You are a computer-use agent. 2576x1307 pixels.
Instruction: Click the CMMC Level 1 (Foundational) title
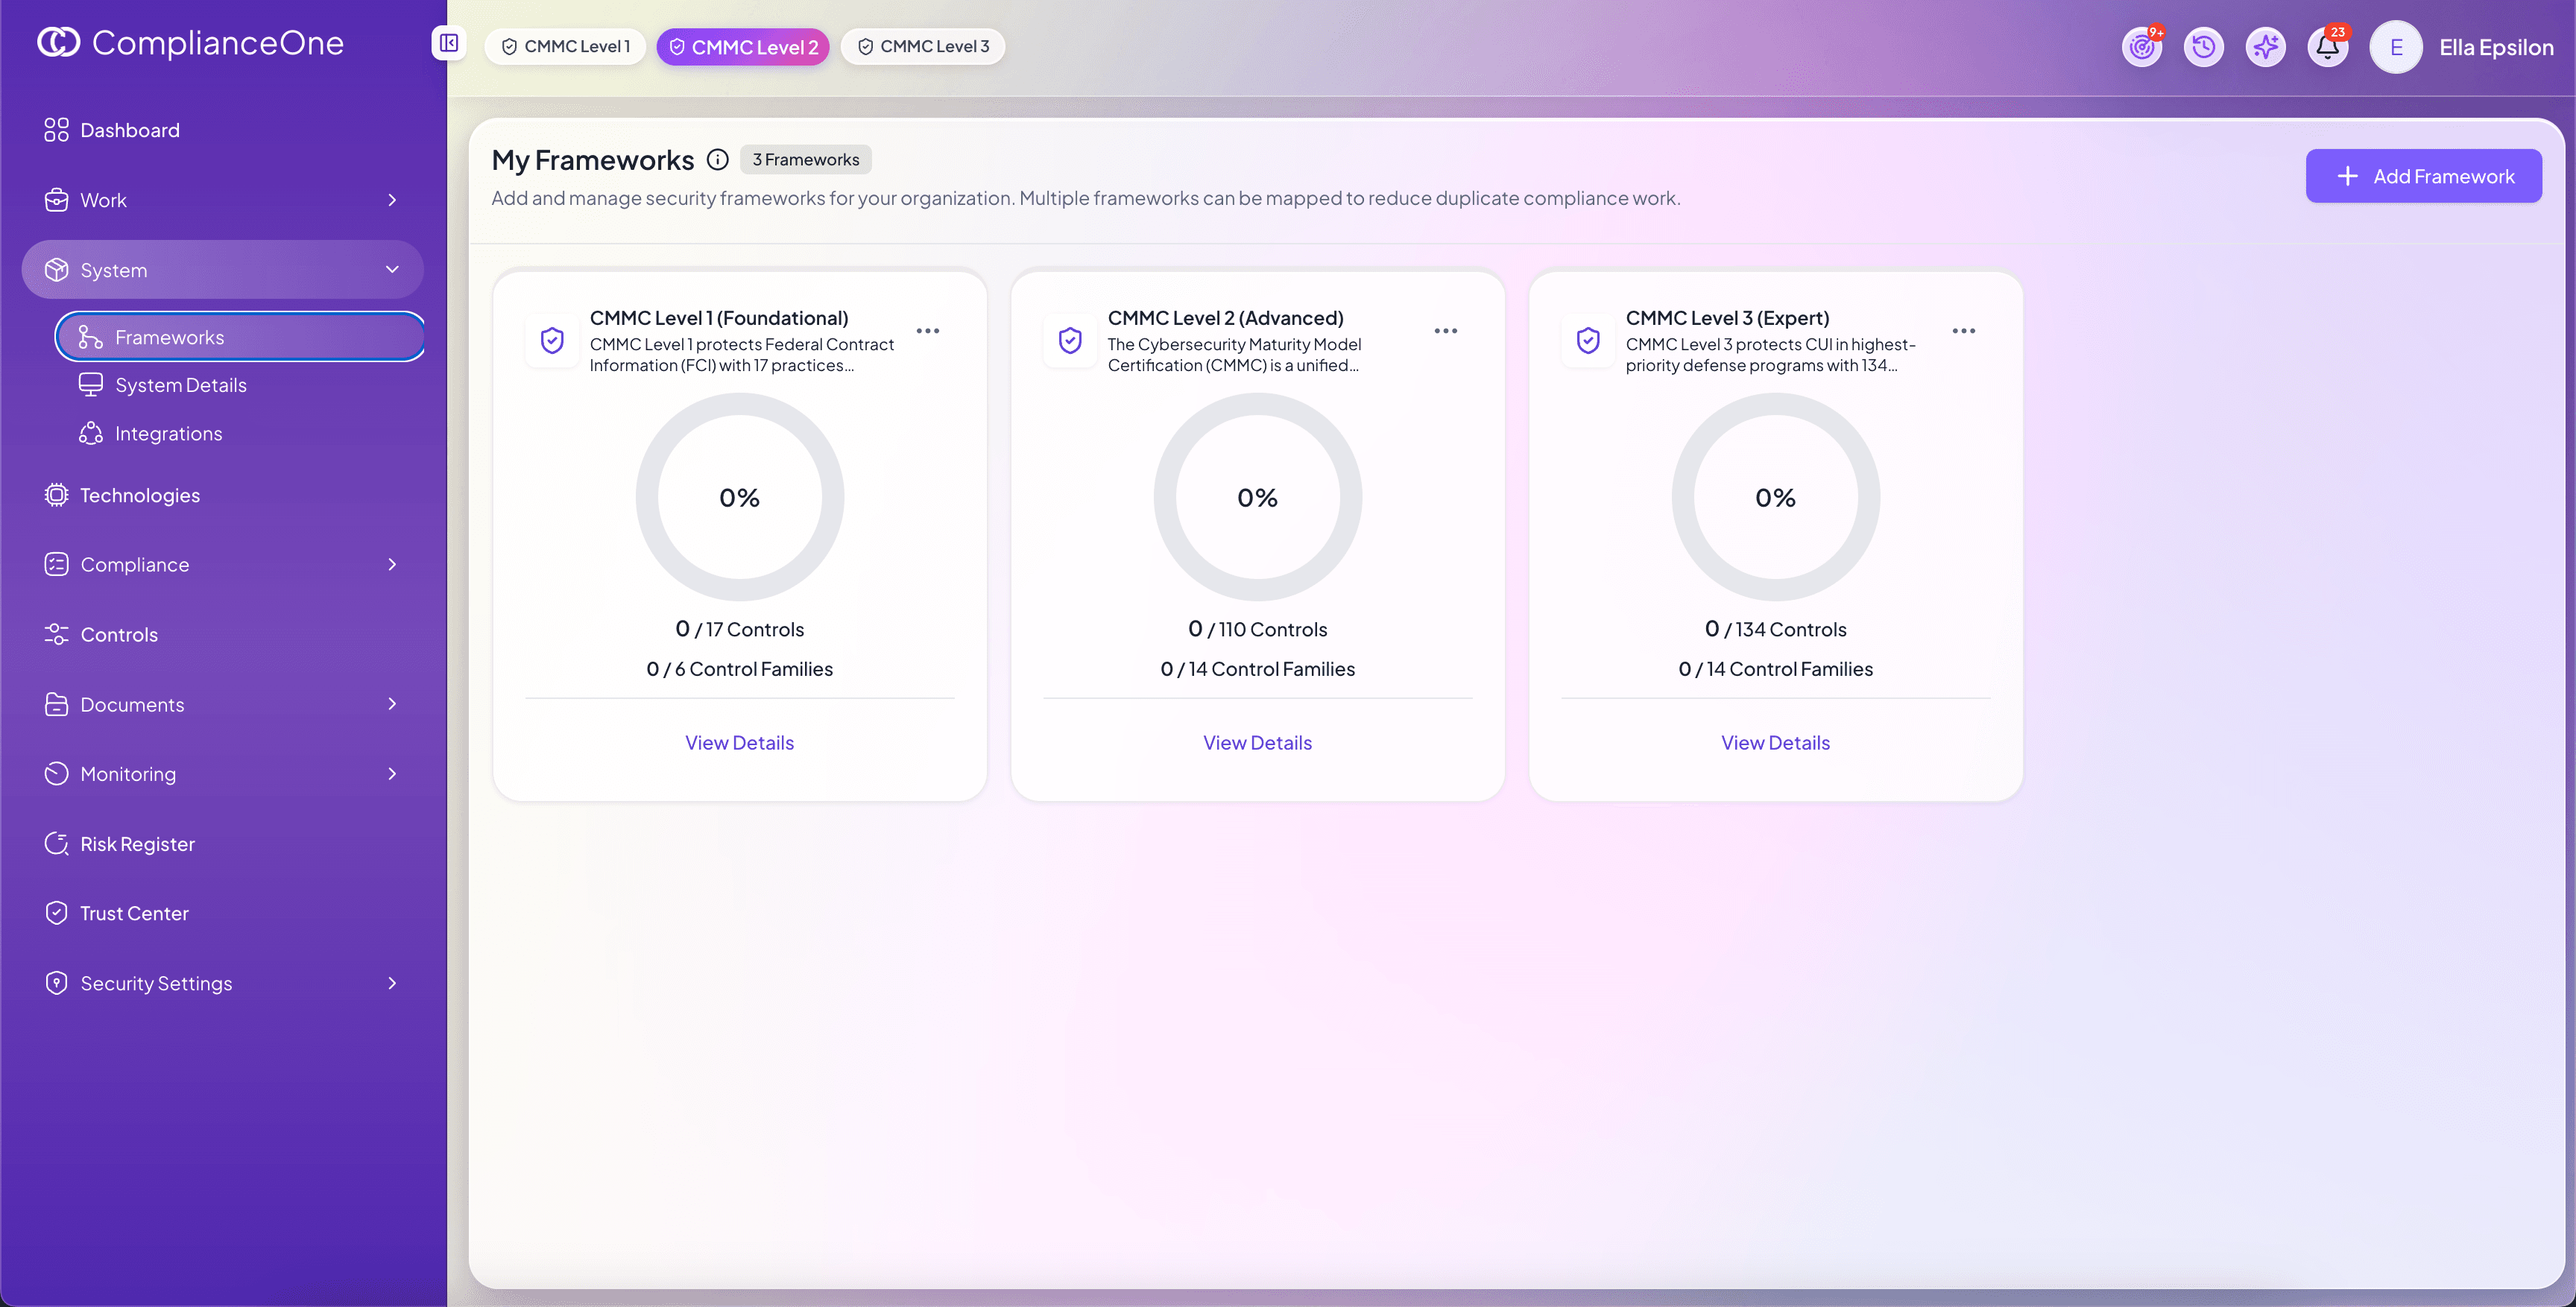[719, 318]
